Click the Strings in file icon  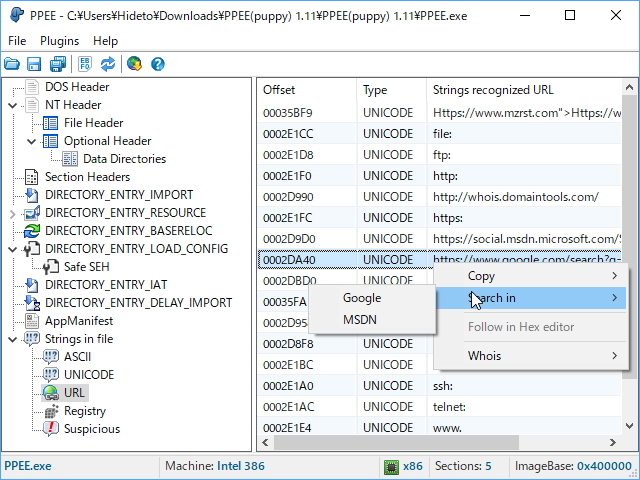pos(32,339)
